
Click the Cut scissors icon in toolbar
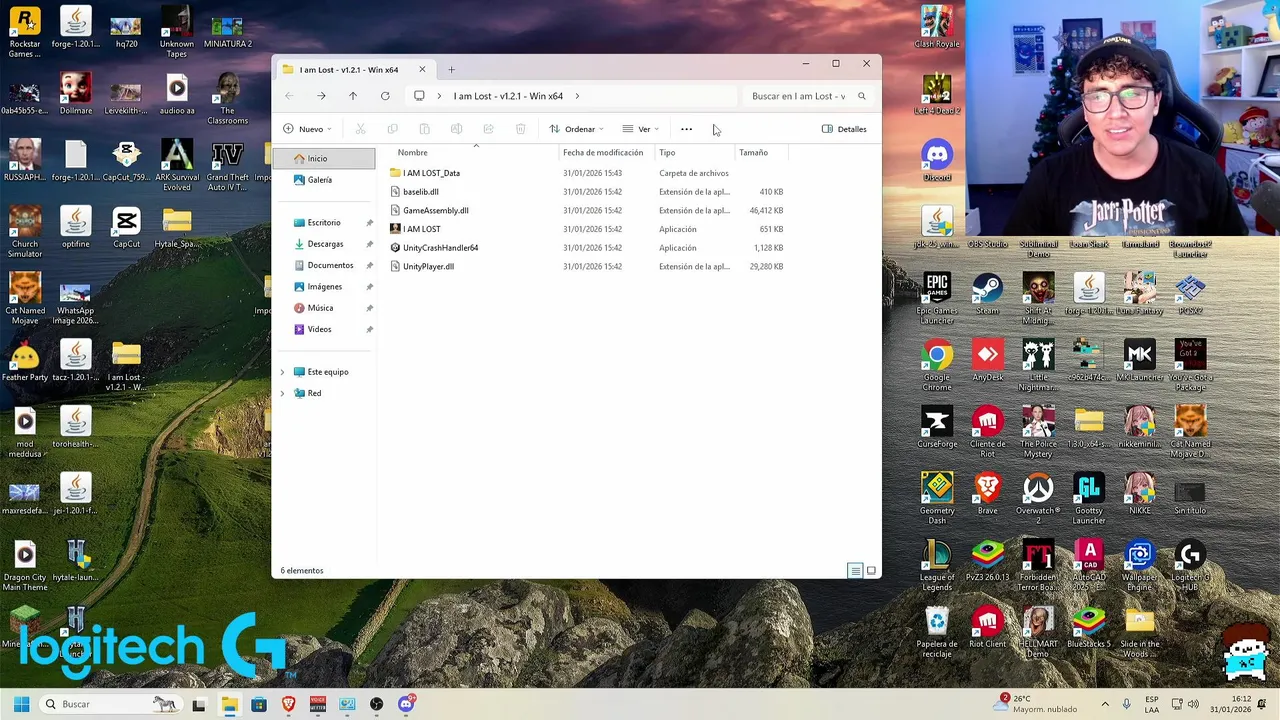(x=361, y=129)
